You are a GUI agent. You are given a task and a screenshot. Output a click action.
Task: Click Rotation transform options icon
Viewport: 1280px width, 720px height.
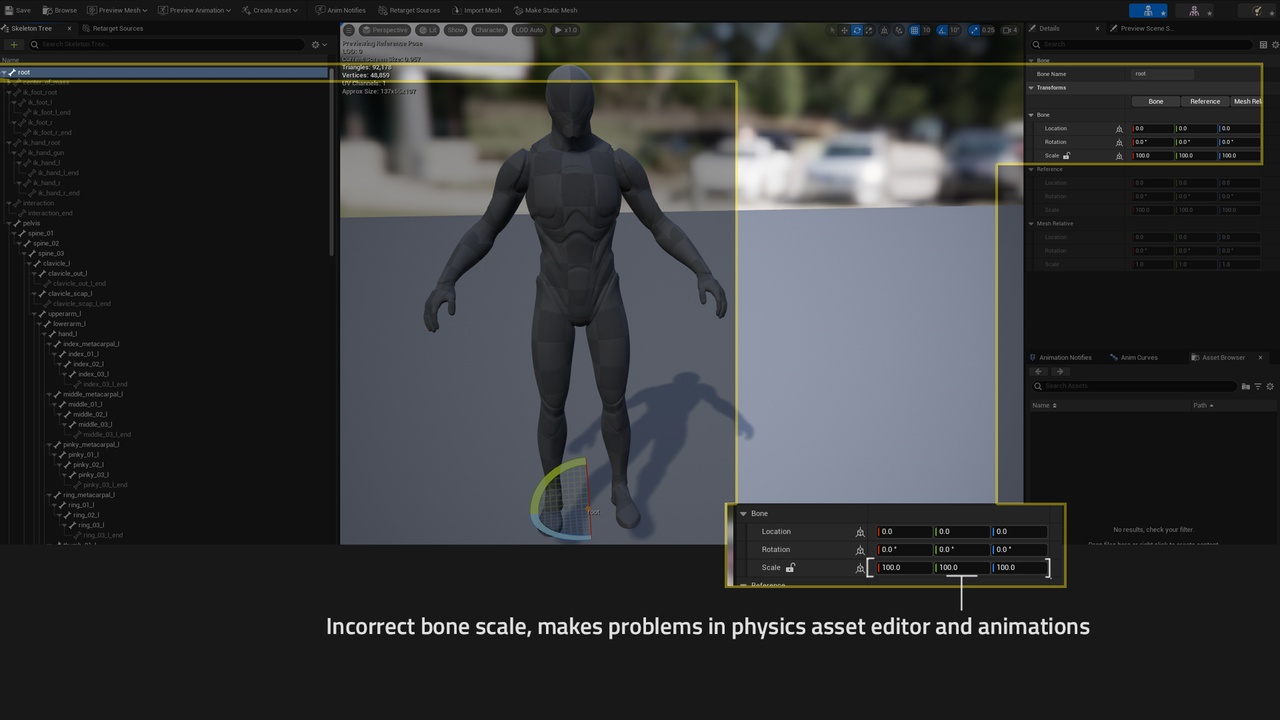click(x=1119, y=142)
